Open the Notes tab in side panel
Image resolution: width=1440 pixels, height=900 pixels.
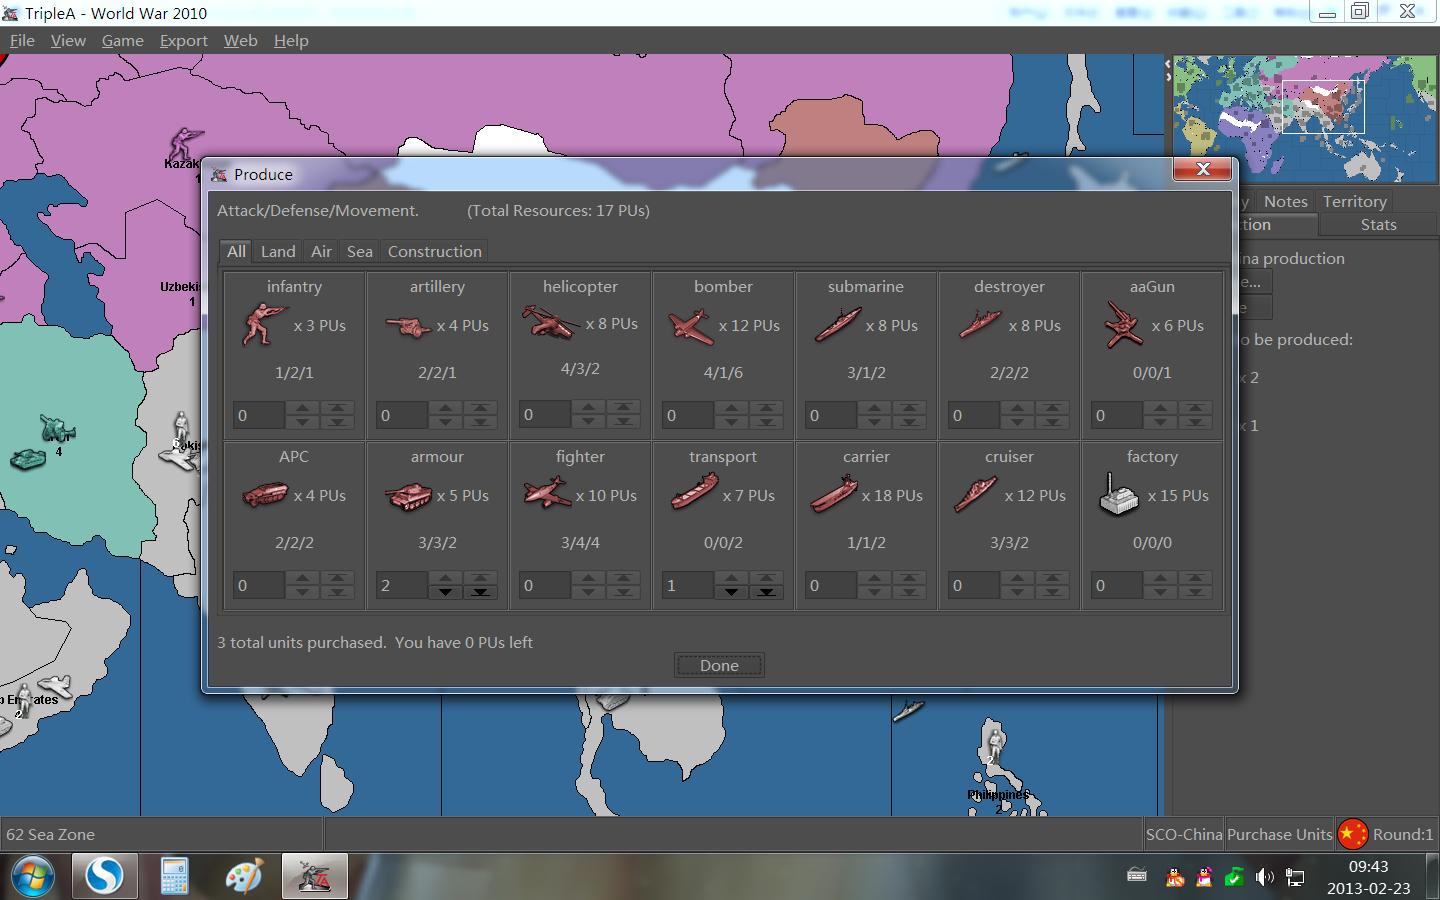click(1285, 201)
